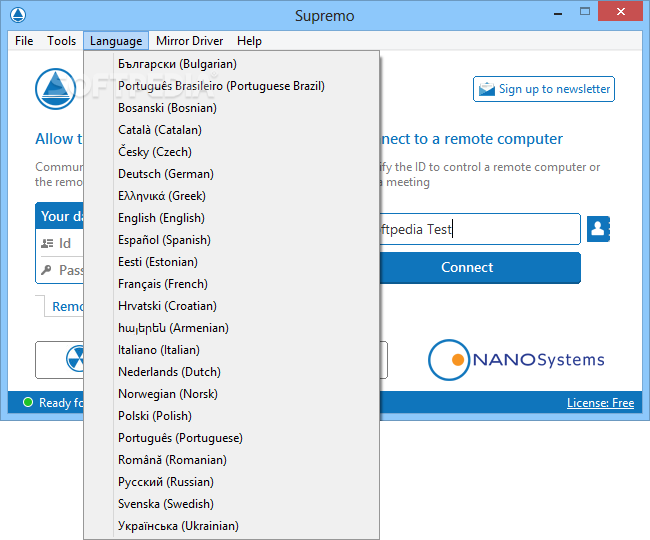Close the Language menu

coord(116,41)
